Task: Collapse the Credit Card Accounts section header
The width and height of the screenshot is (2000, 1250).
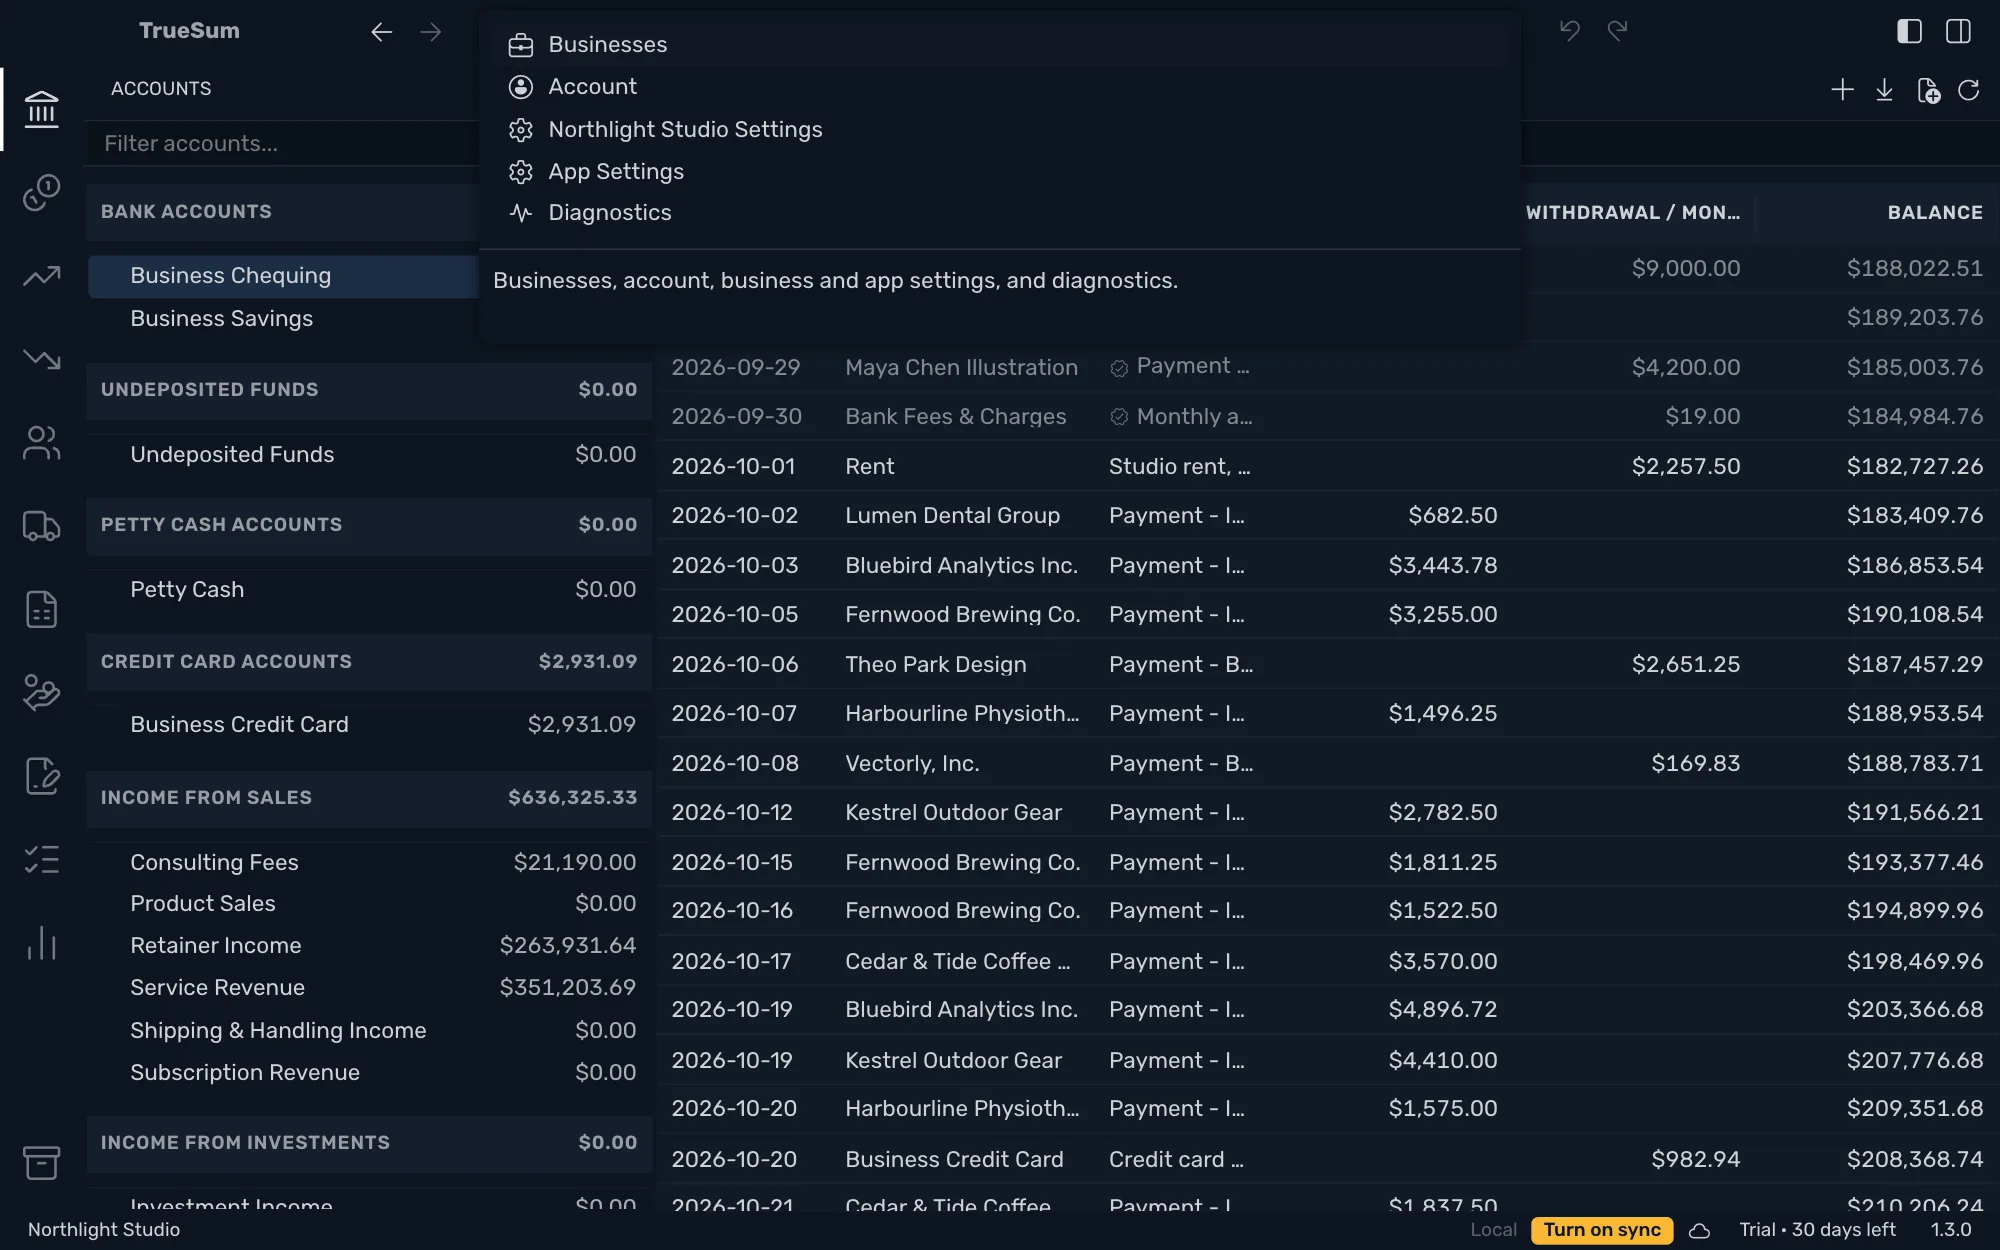Action: pyautogui.click(x=369, y=662)
